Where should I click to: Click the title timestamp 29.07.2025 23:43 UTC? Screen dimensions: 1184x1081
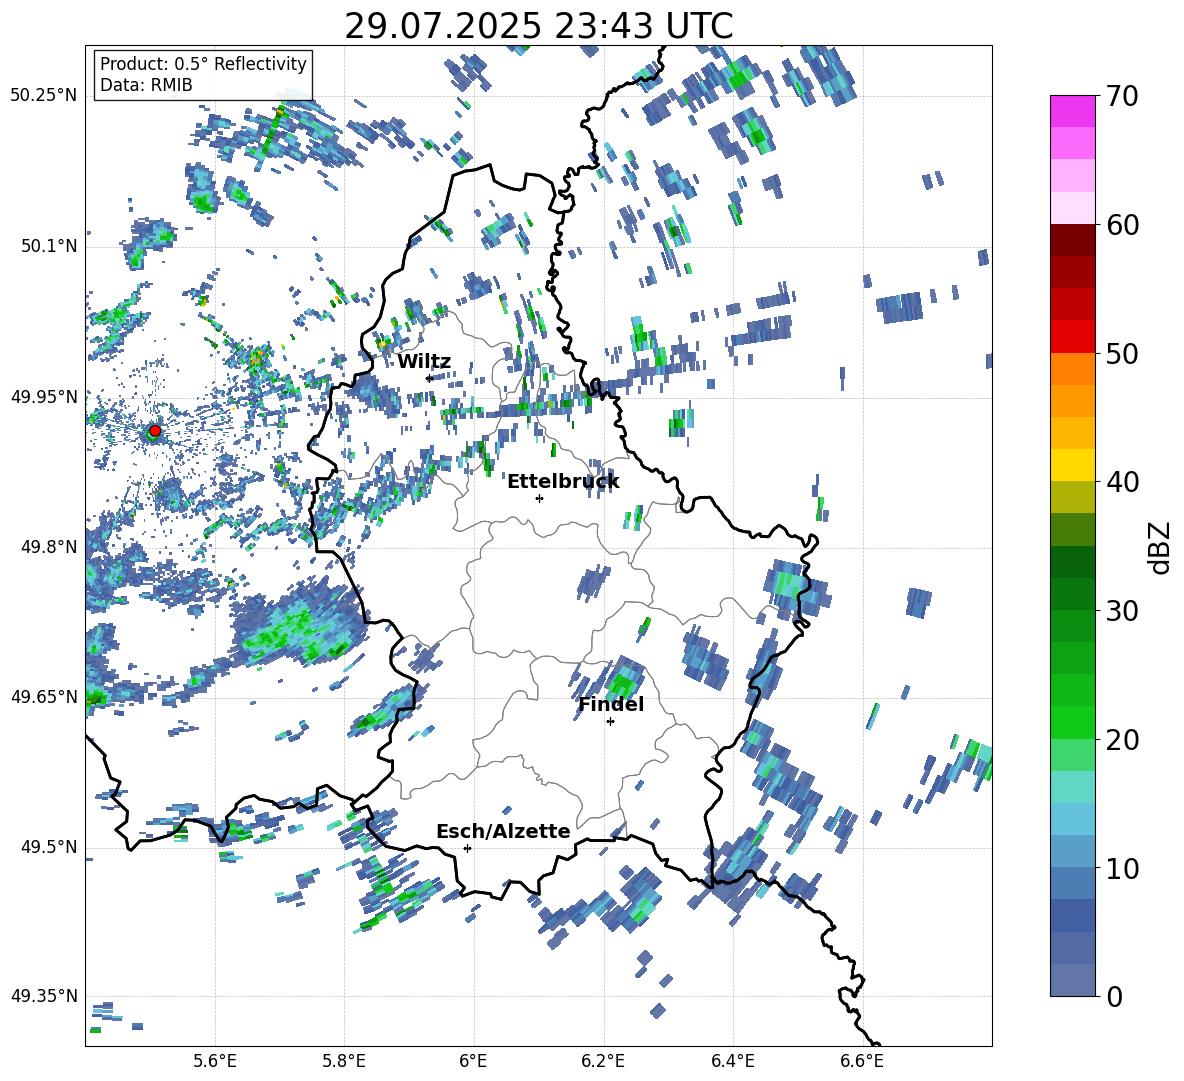point(538,26)
